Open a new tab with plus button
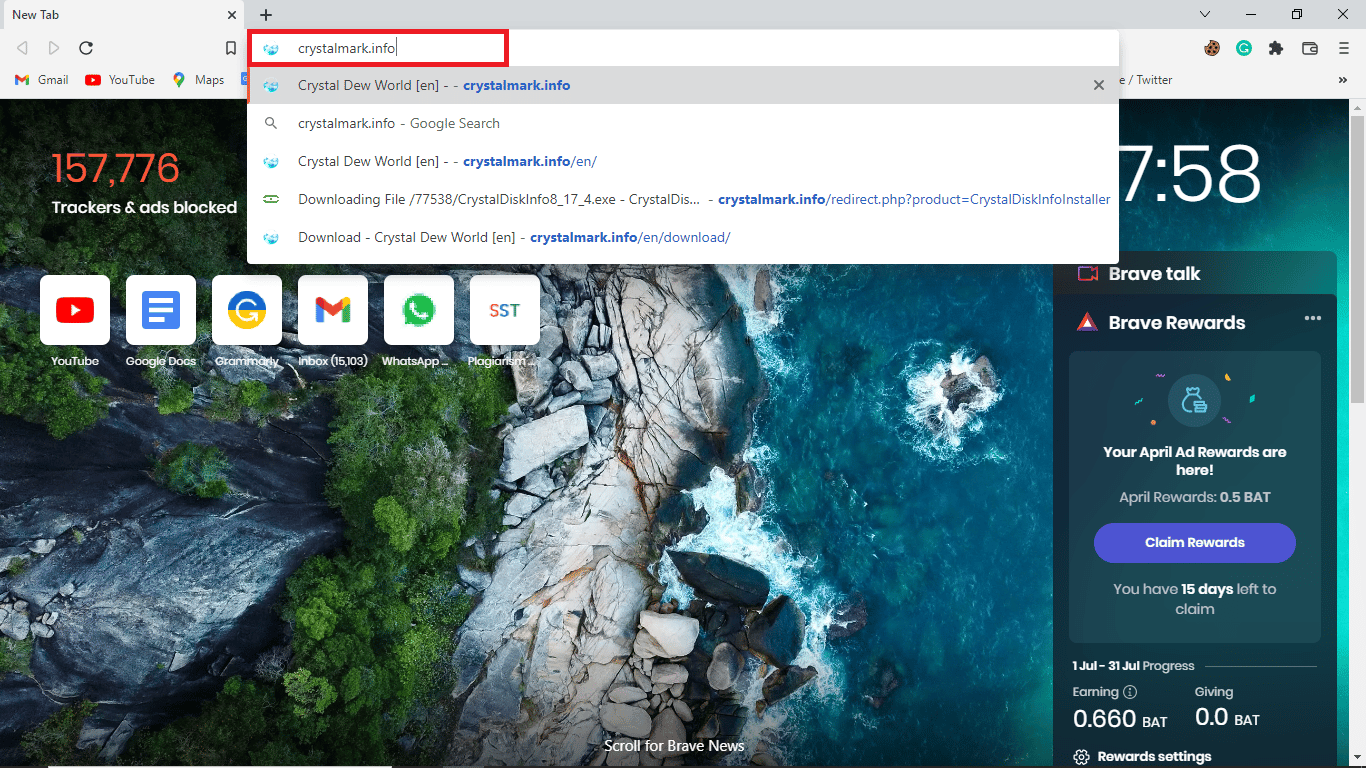The width and height of the screenshot is (1366, 768). click(266, 15)
